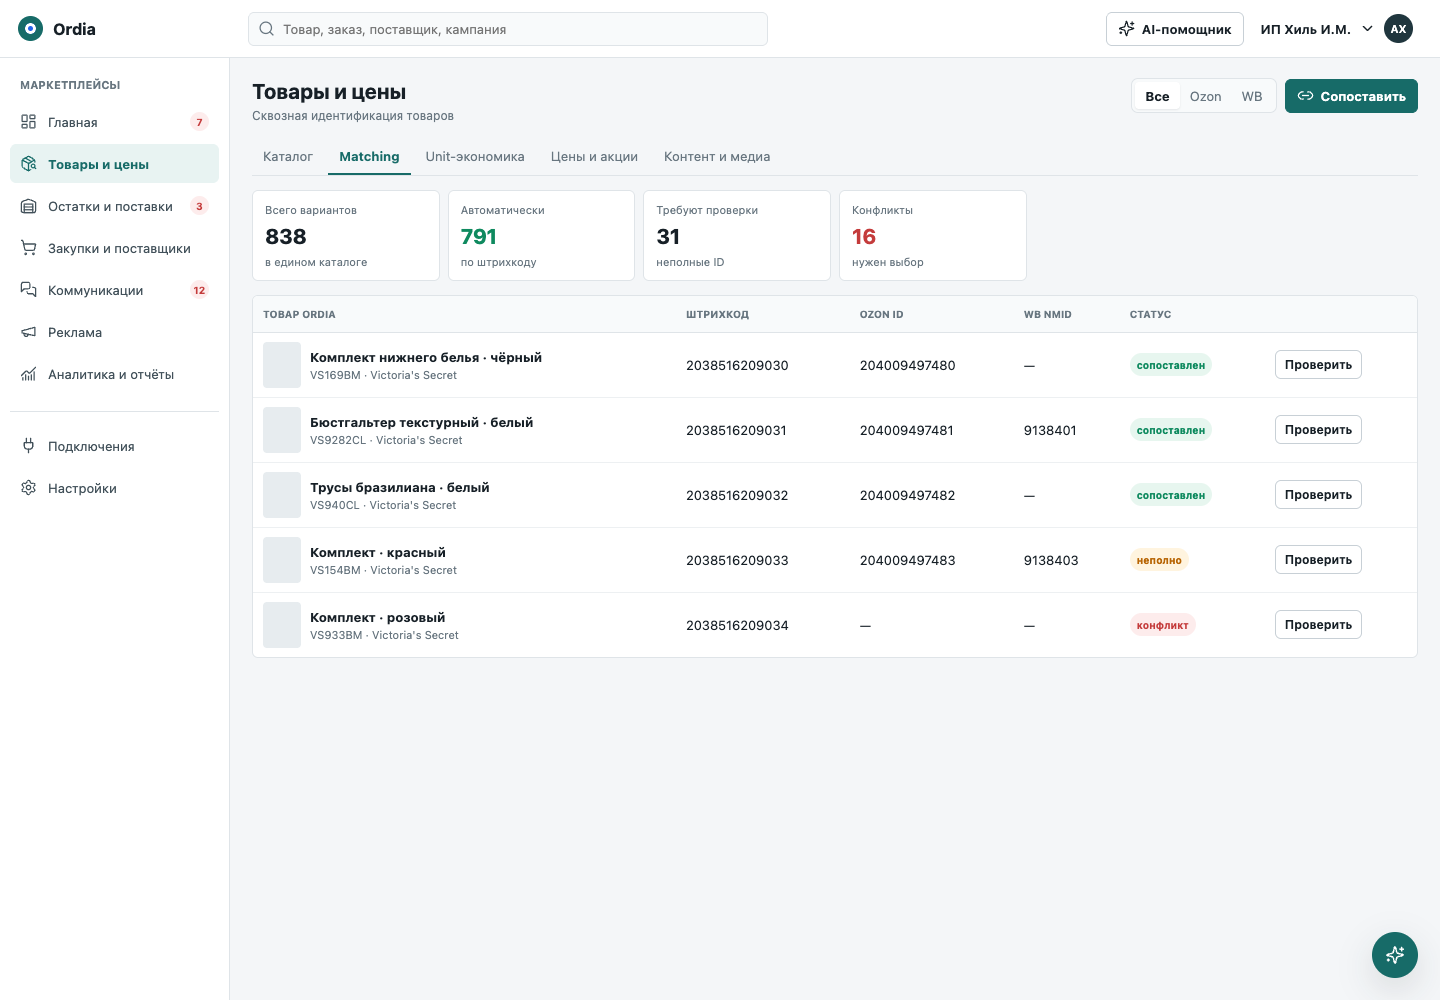The height and width of the screenshot is (1000, 1440).
Task: Click the конфликт status badge
Action: tap(1162, 625)
